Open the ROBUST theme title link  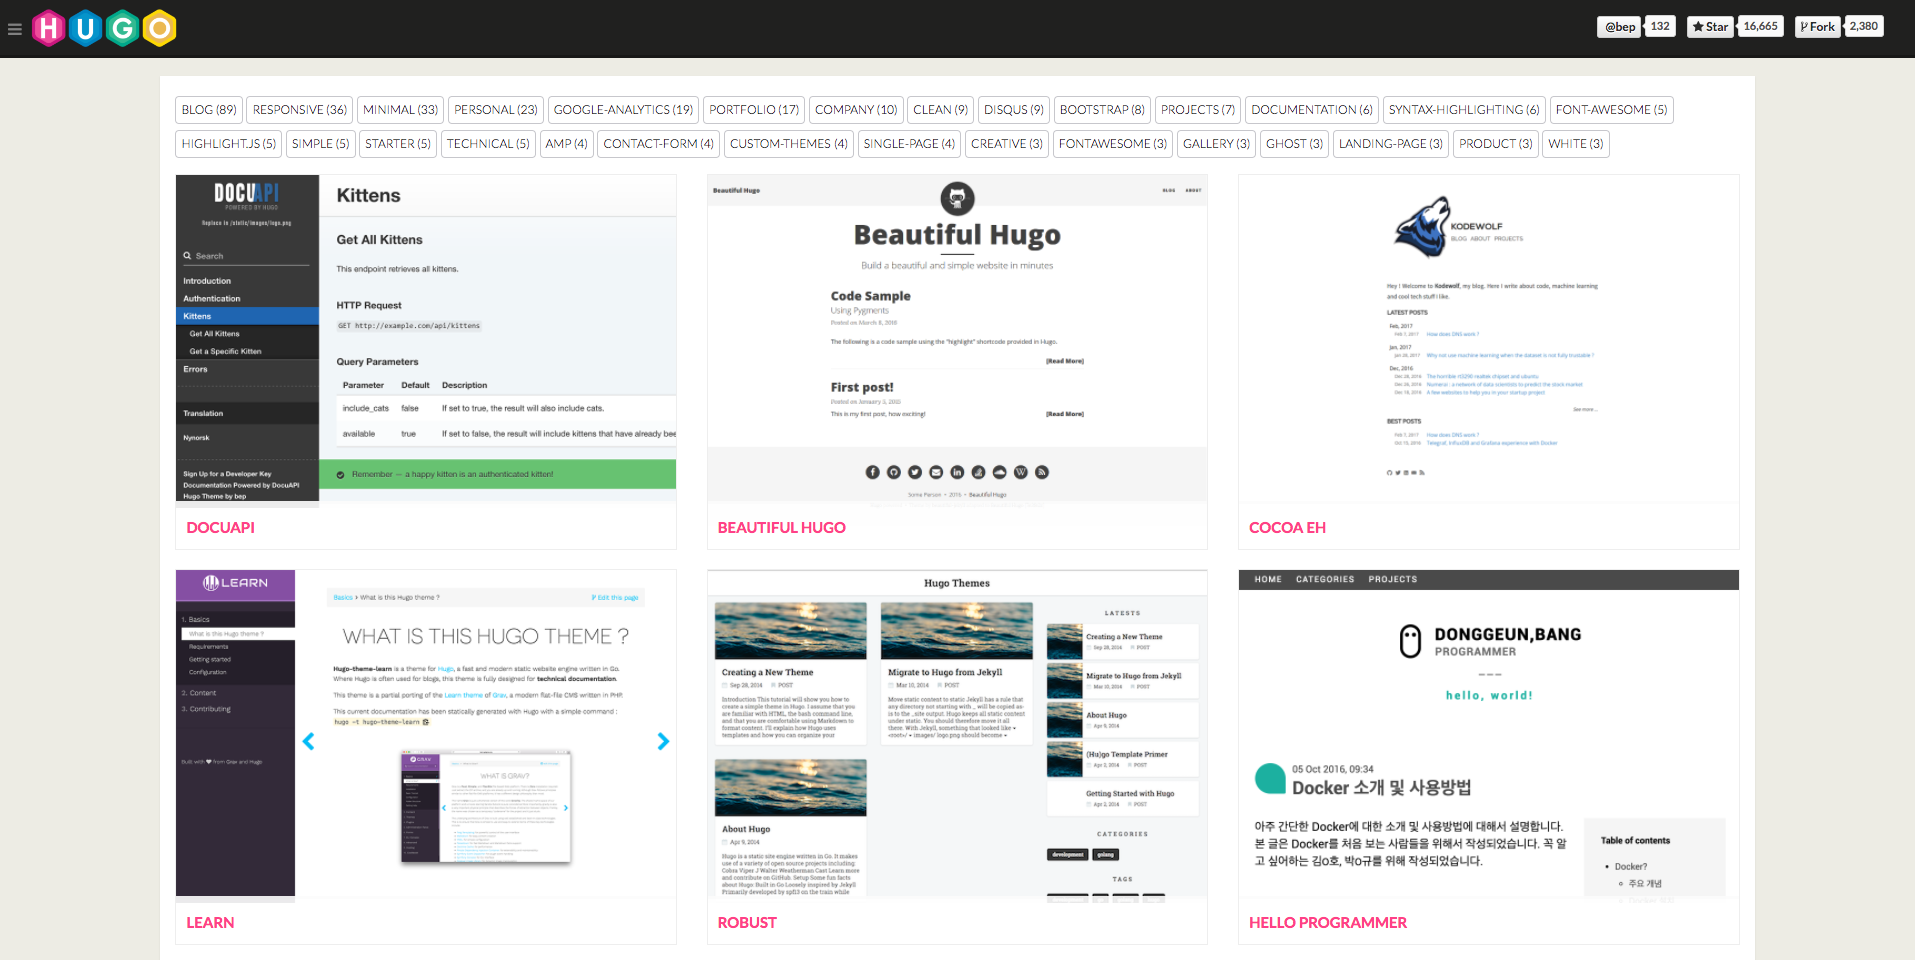click(747, 923)
